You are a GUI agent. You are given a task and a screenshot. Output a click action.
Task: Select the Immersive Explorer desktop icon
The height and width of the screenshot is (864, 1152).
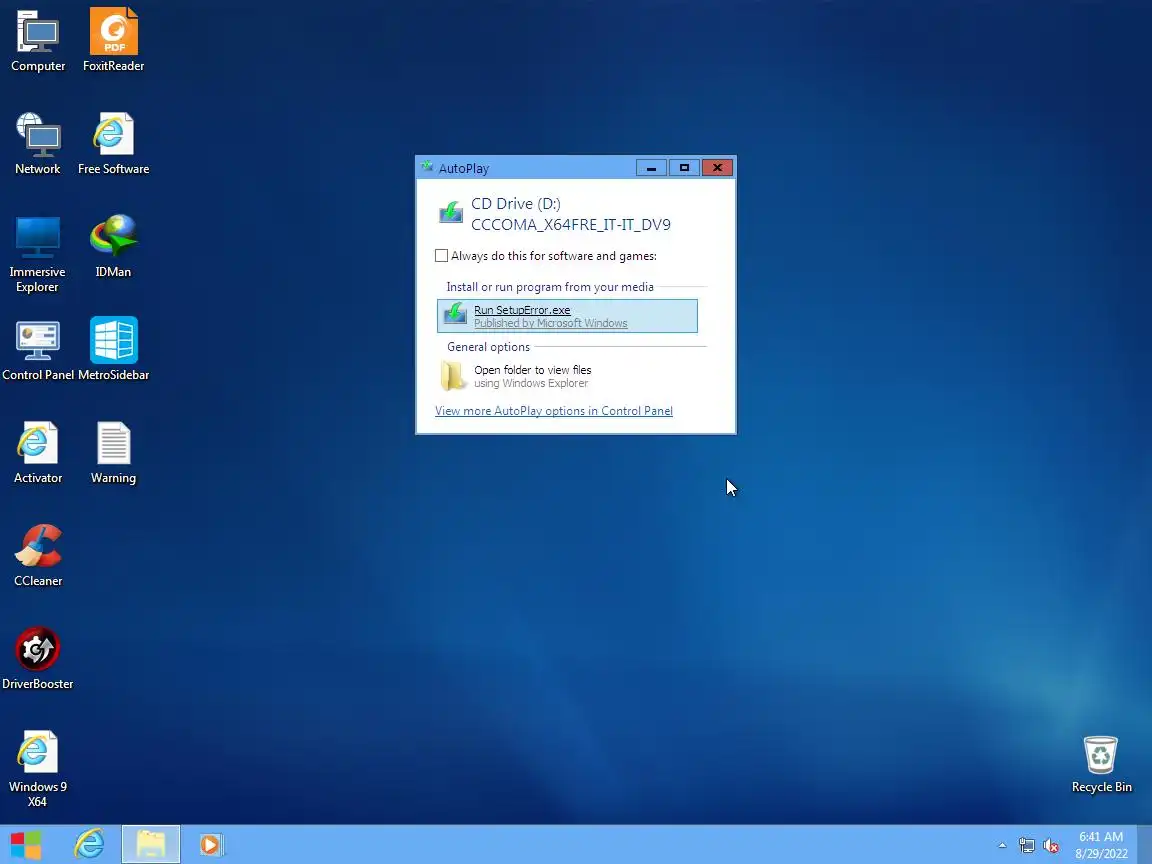[37, 254]
